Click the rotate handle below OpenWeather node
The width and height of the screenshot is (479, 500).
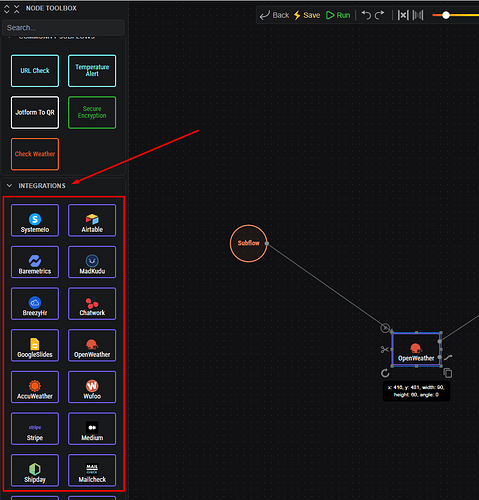pyautogui.click(x=385, y=373)
